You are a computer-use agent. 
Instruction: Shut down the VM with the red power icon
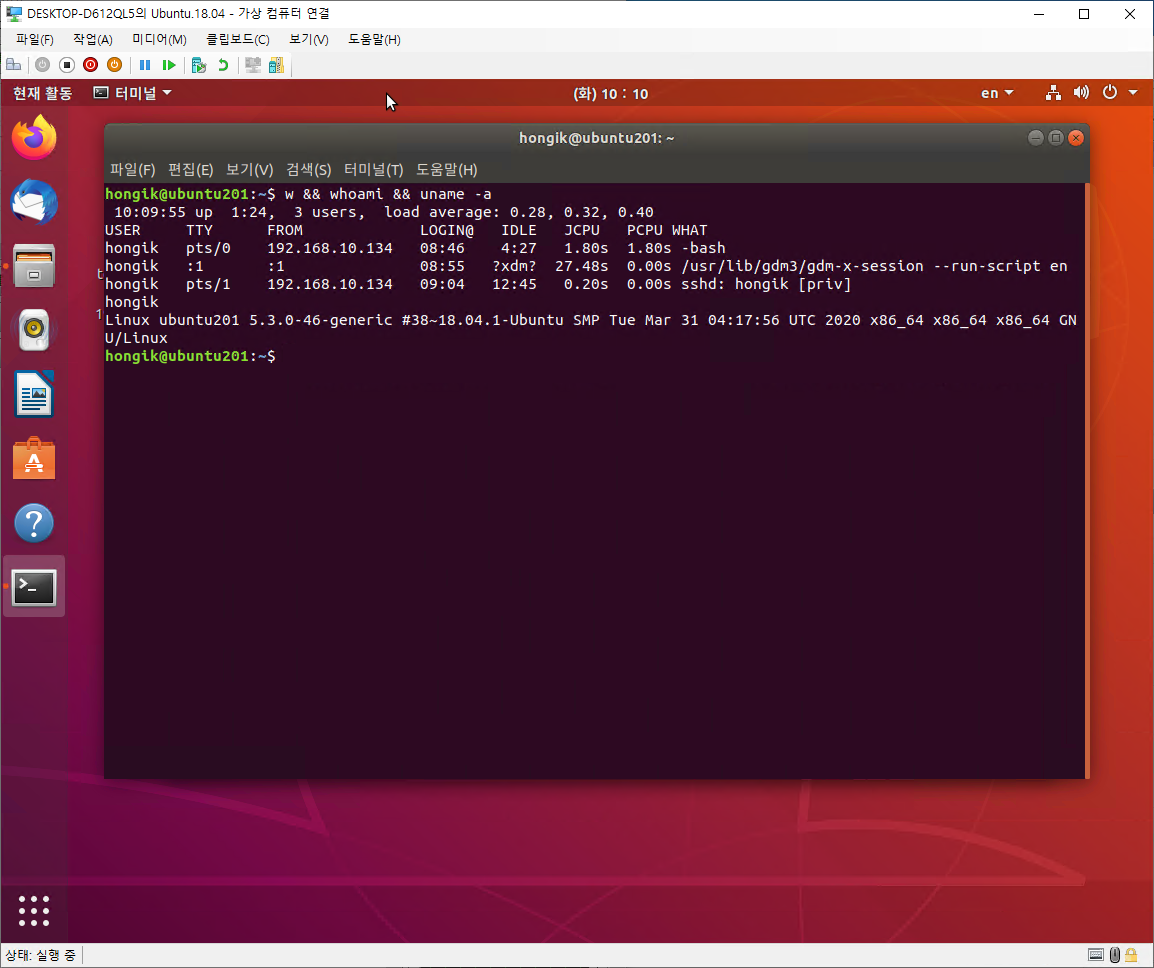(x=91, y=65)
